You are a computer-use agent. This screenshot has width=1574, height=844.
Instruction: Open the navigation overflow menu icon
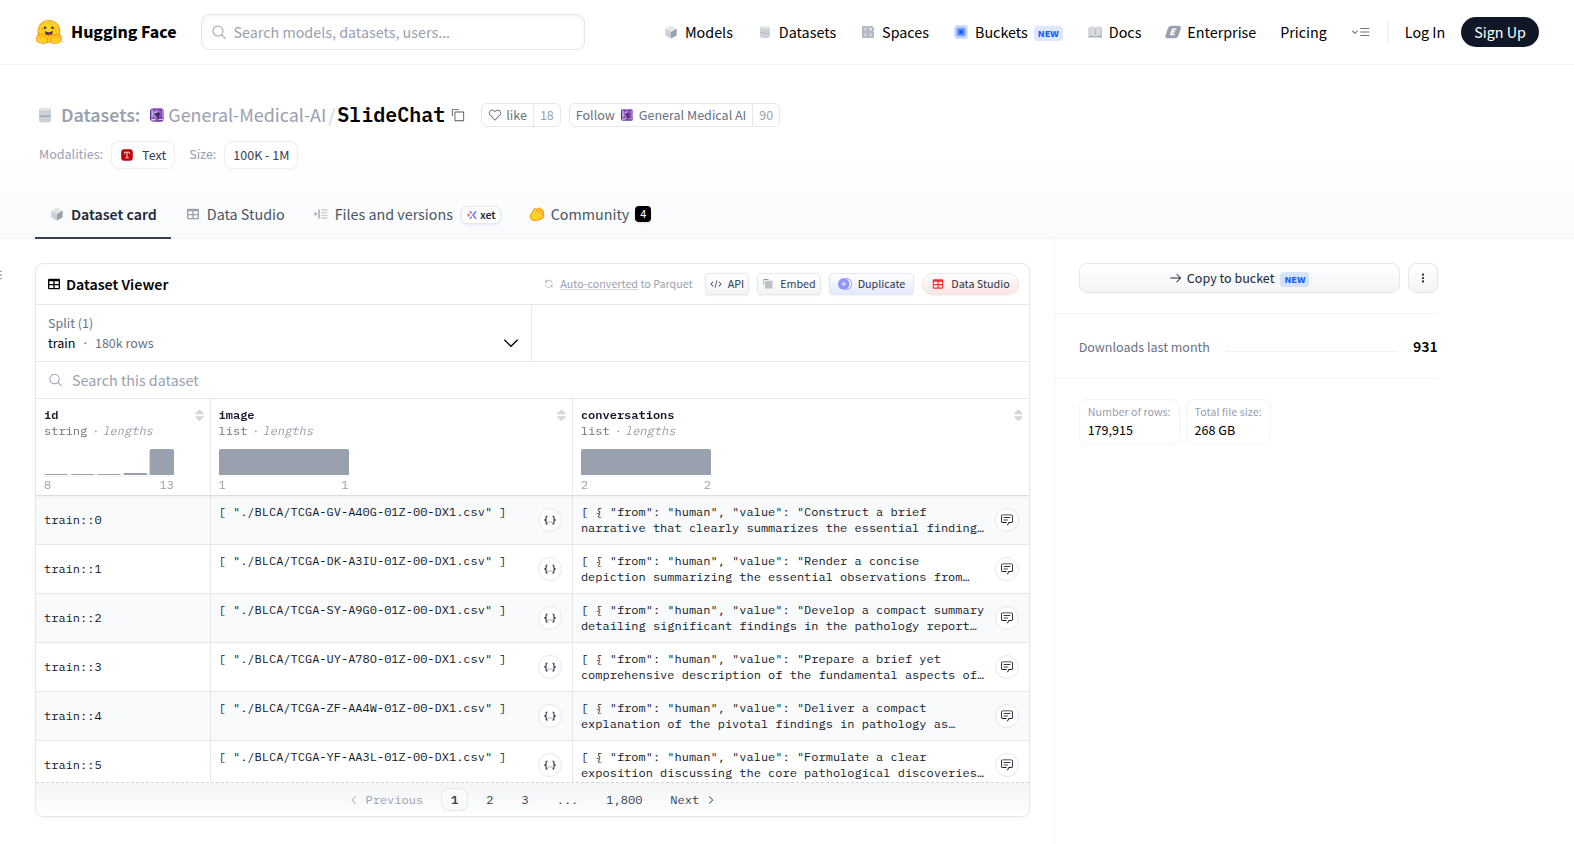[x=1360, y=32]
